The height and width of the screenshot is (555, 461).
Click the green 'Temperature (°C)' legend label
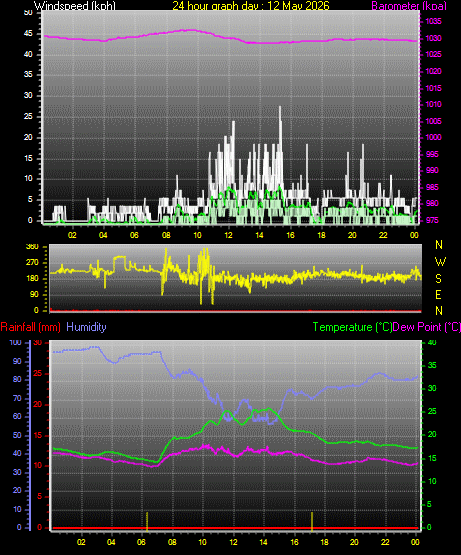click(x=352, y=327)
